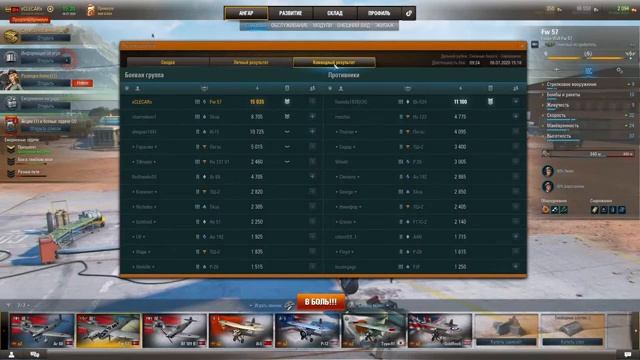
Task: Sort Противники by flight icon
Action: tap(516, 88)
